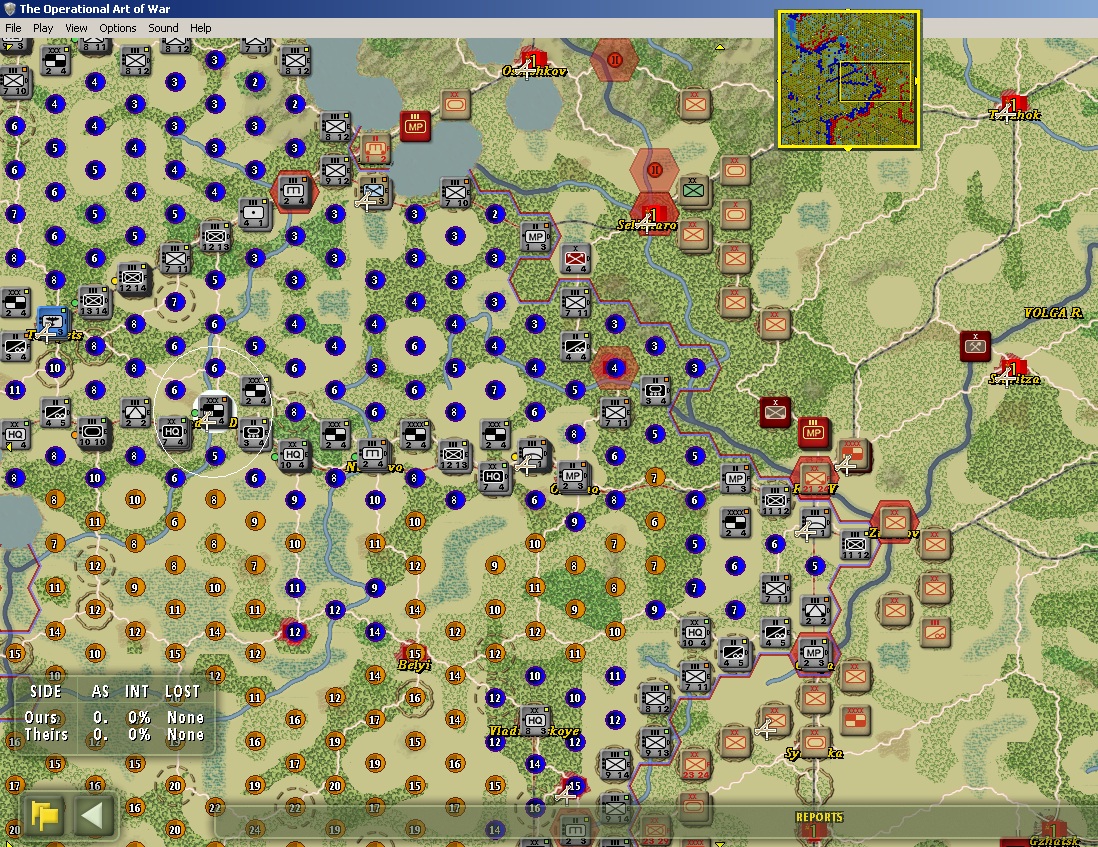
Task: Open the File menu
Action: coord(13,28)
